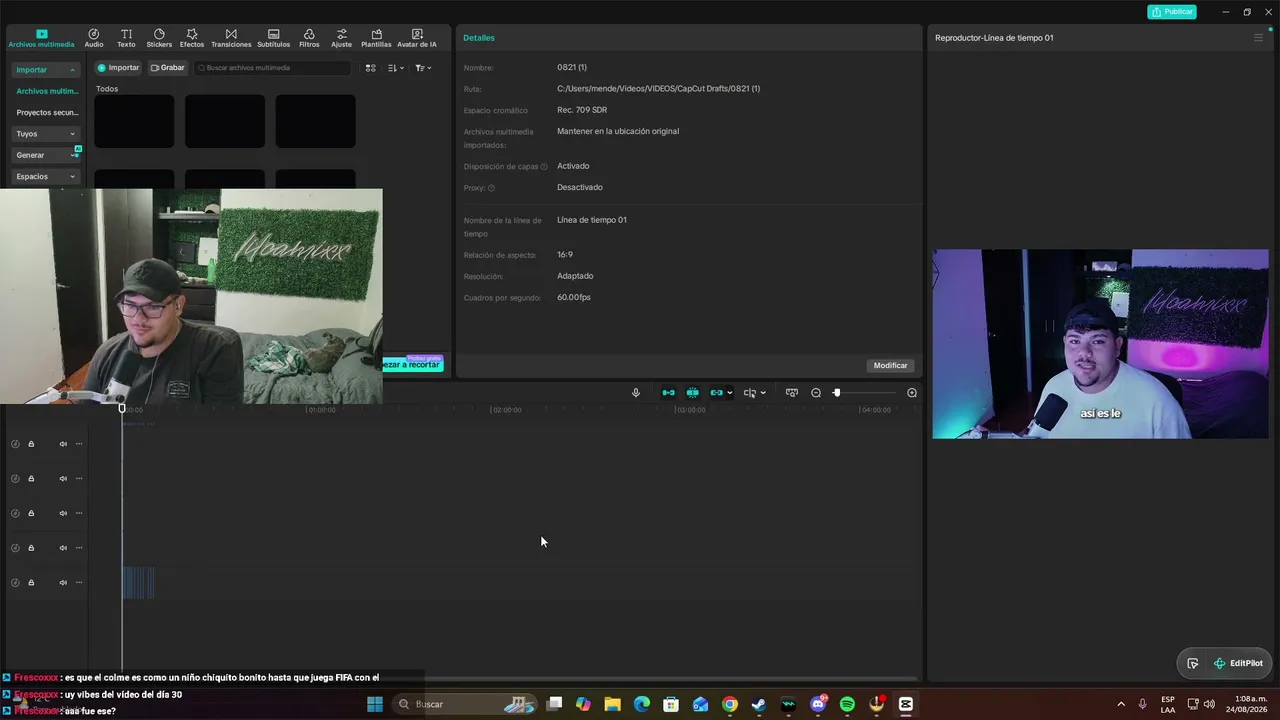The width and height of the screenshot is (1280, 720).
Task: Click the Buscar archivos multimedia search field
Action: pos(273,68)
